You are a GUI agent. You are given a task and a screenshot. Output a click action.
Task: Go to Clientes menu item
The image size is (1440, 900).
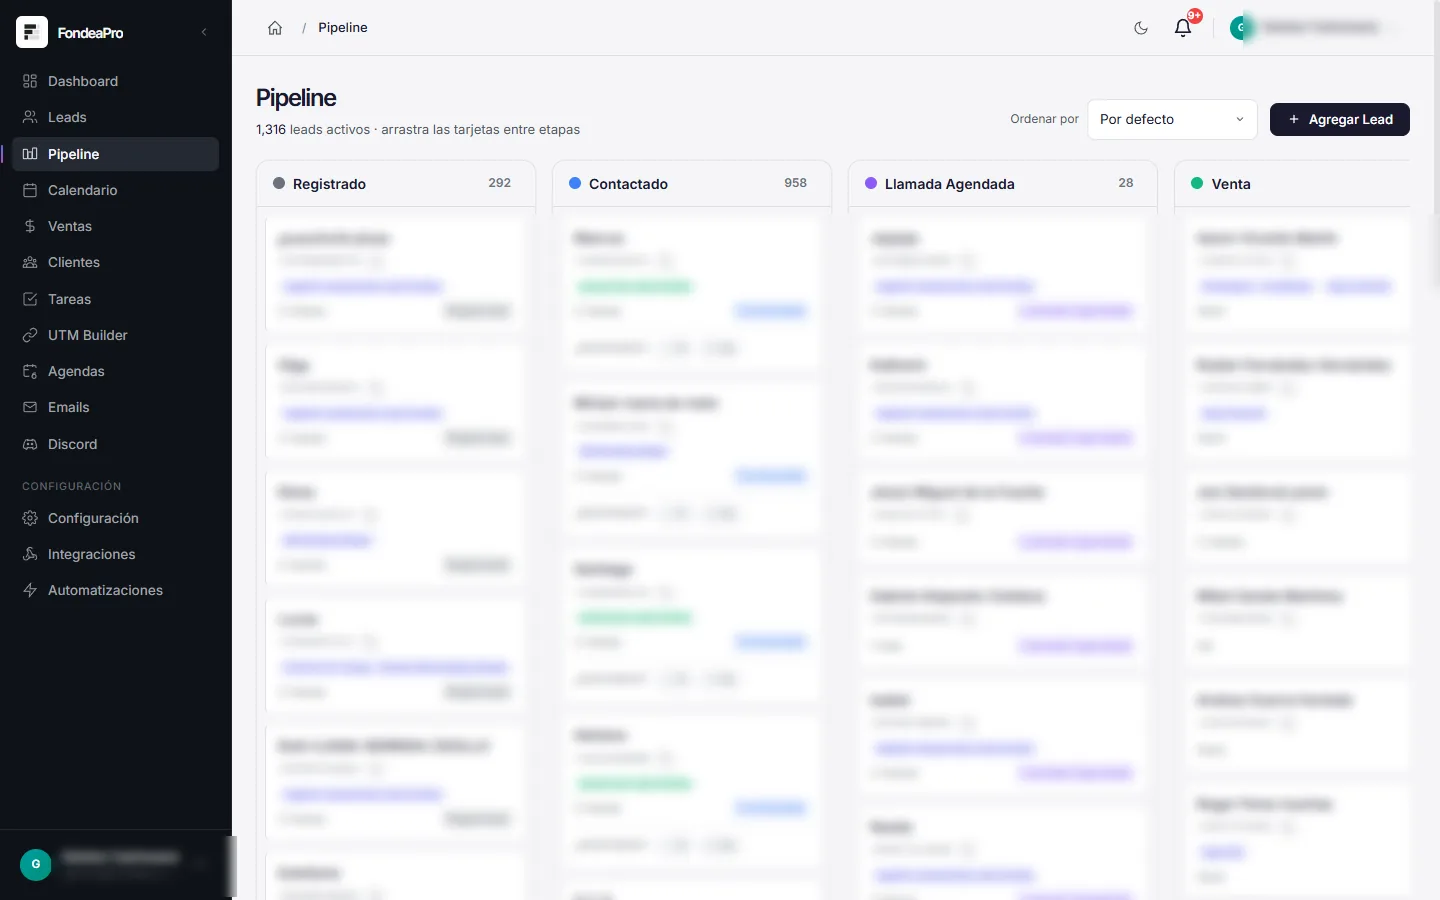(115, 262)
